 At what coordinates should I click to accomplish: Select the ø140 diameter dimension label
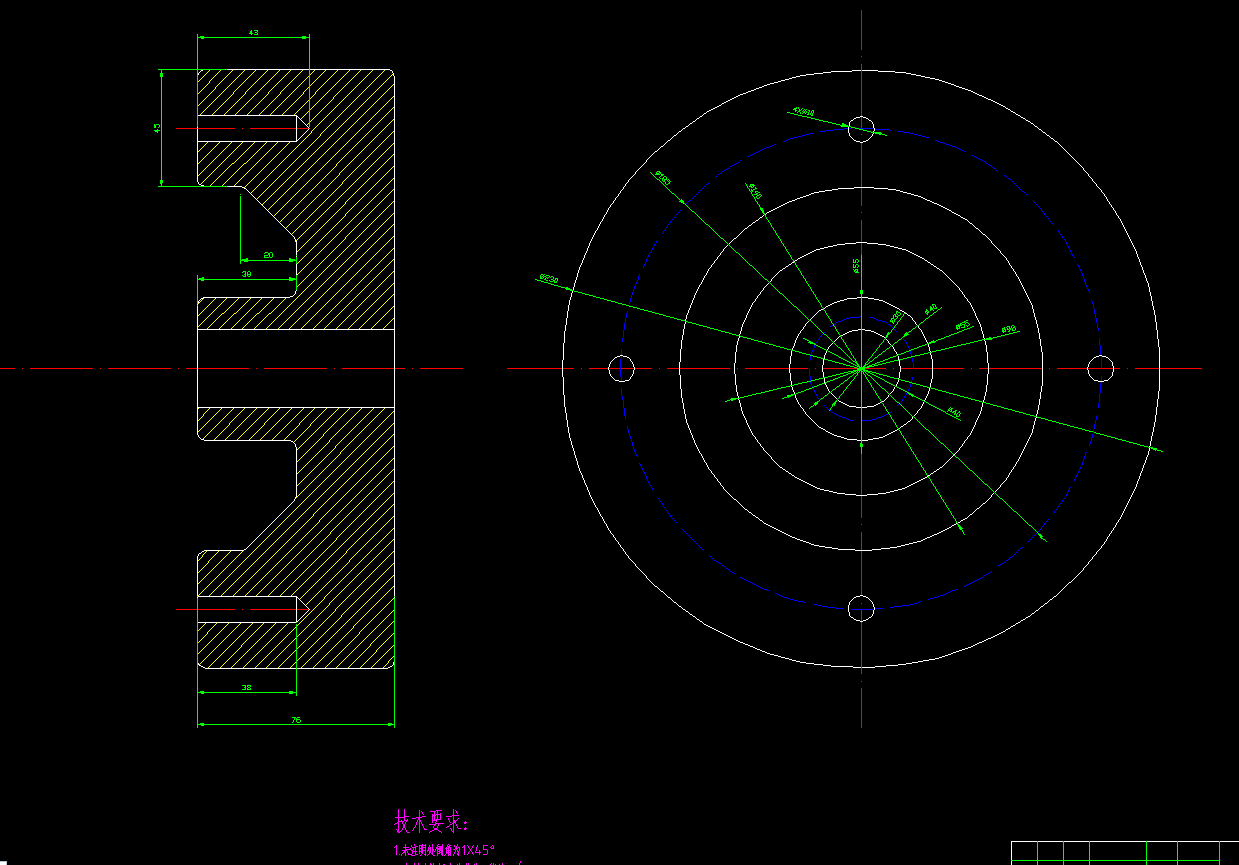pyautogui.click(x=756, y=191)
